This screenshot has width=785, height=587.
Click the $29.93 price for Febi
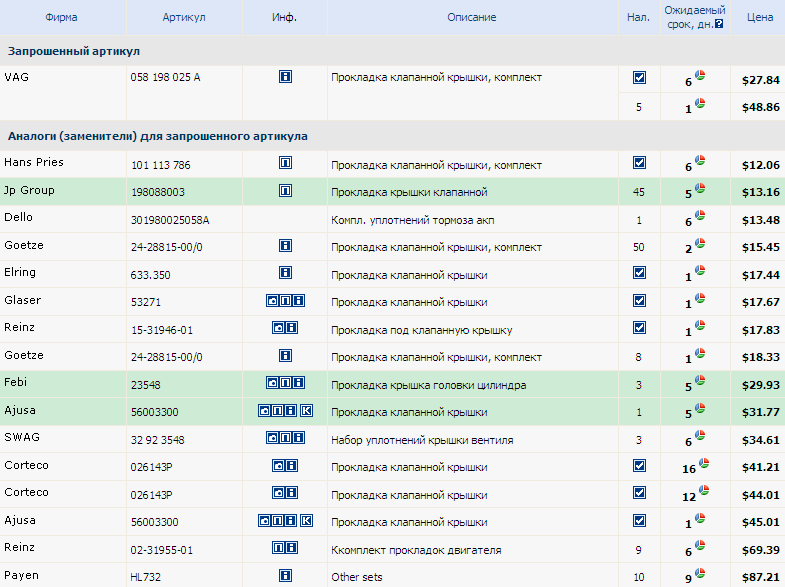click(x=761, y=385)
